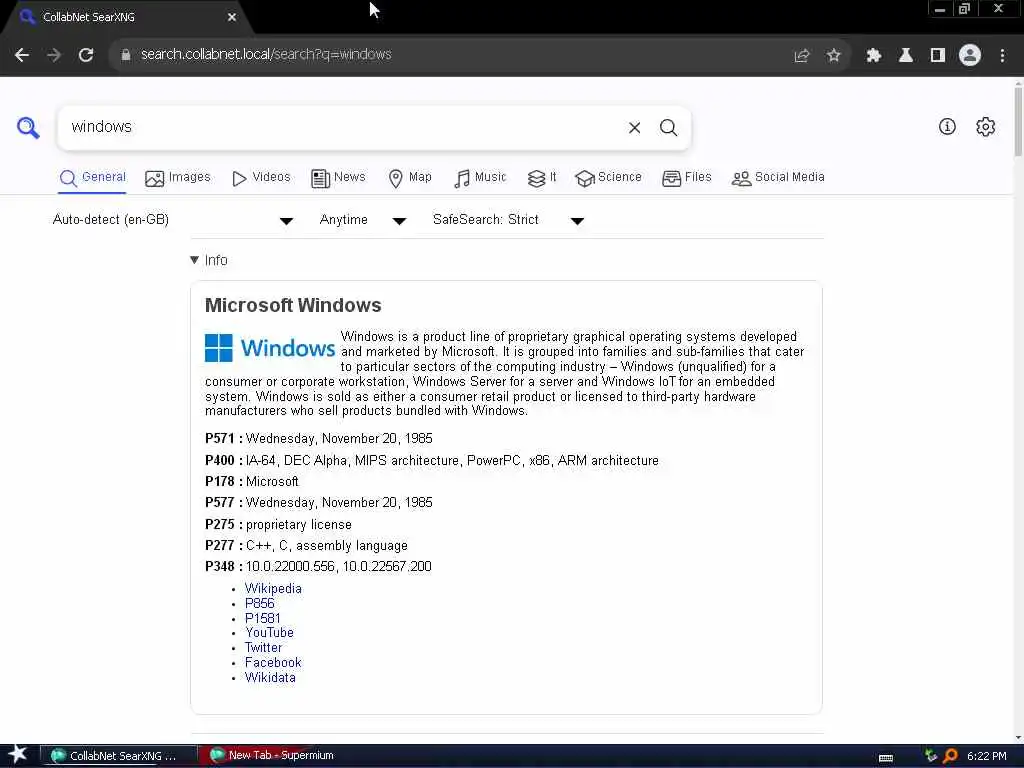Switch to the Map tab
Image resolution: width=1024 pixels, height=768 pixels.
410,178
